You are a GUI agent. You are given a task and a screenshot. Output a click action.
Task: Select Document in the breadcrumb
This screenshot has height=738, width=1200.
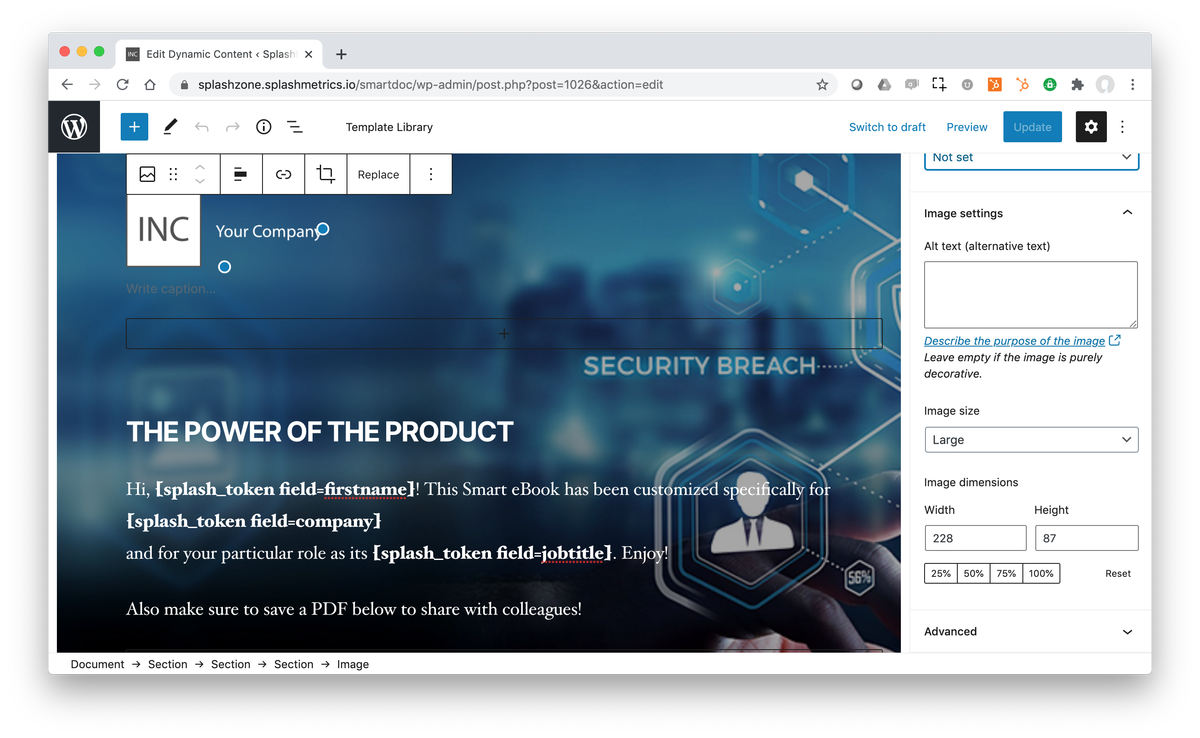97,664
